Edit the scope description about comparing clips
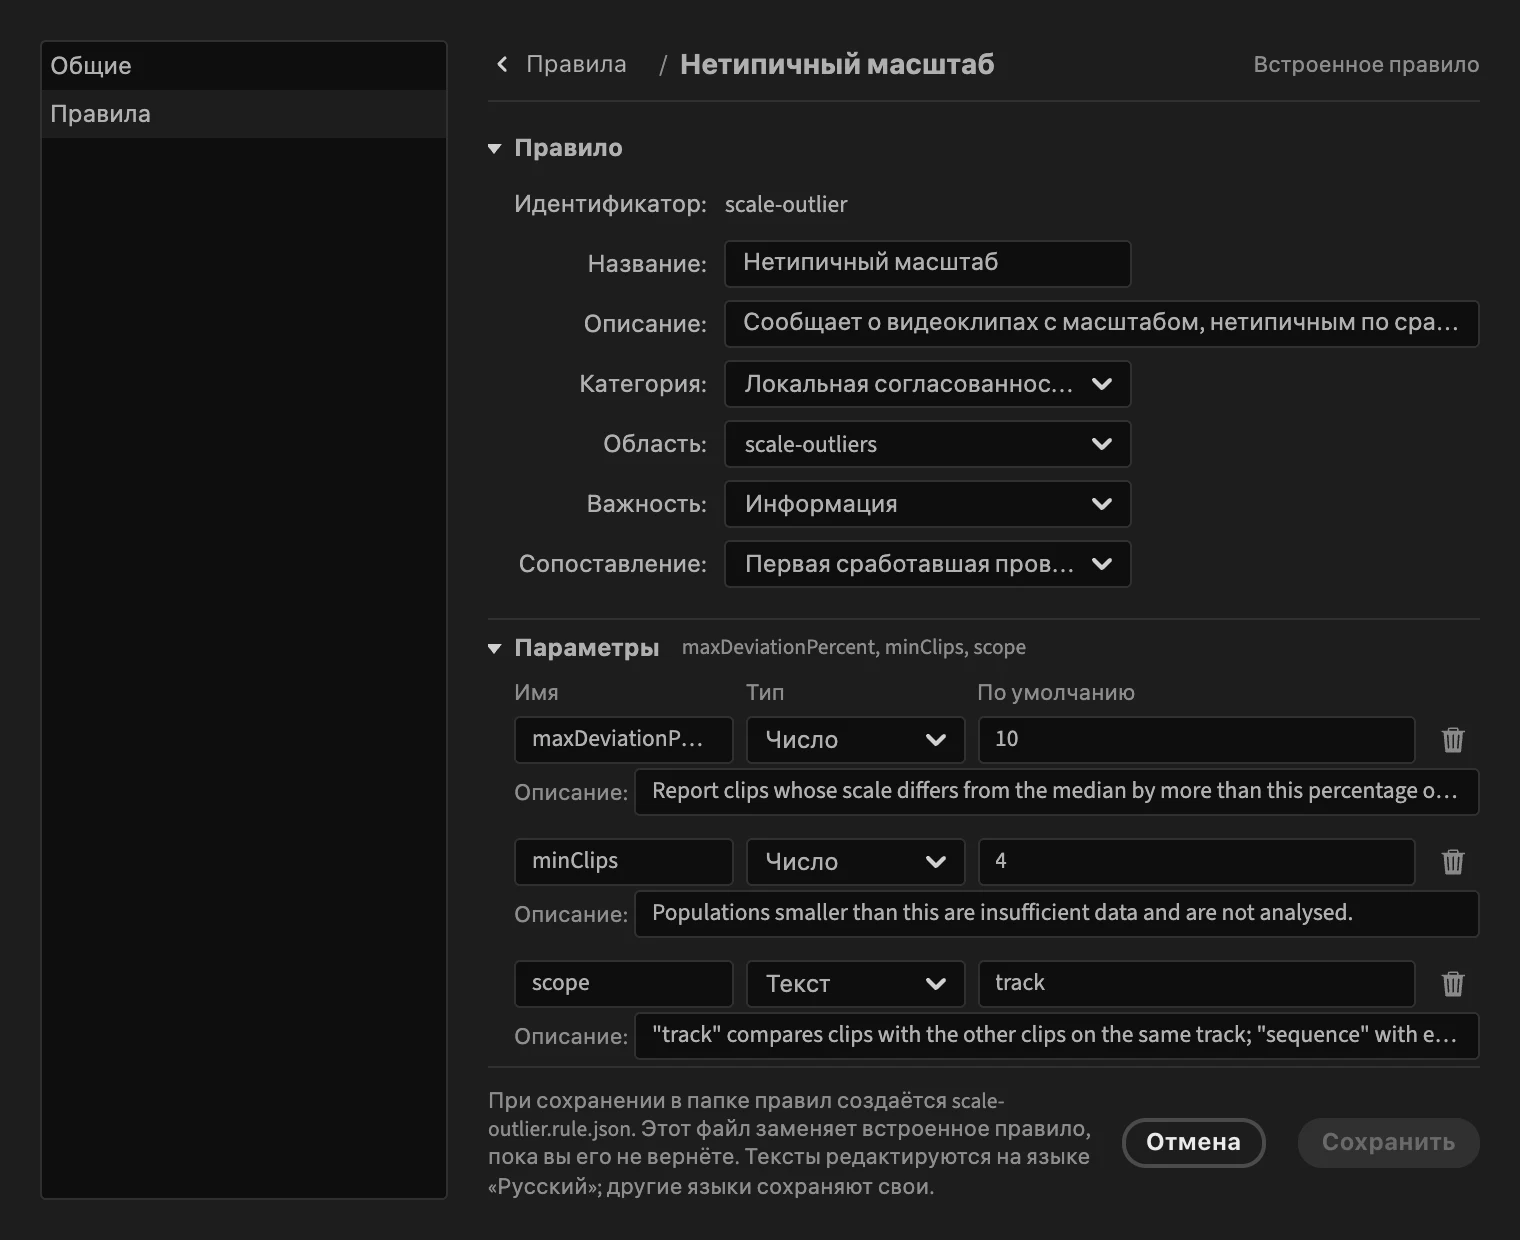The width and height of the screenshot is (1520, 1240). click(x=1057, y=1036)
